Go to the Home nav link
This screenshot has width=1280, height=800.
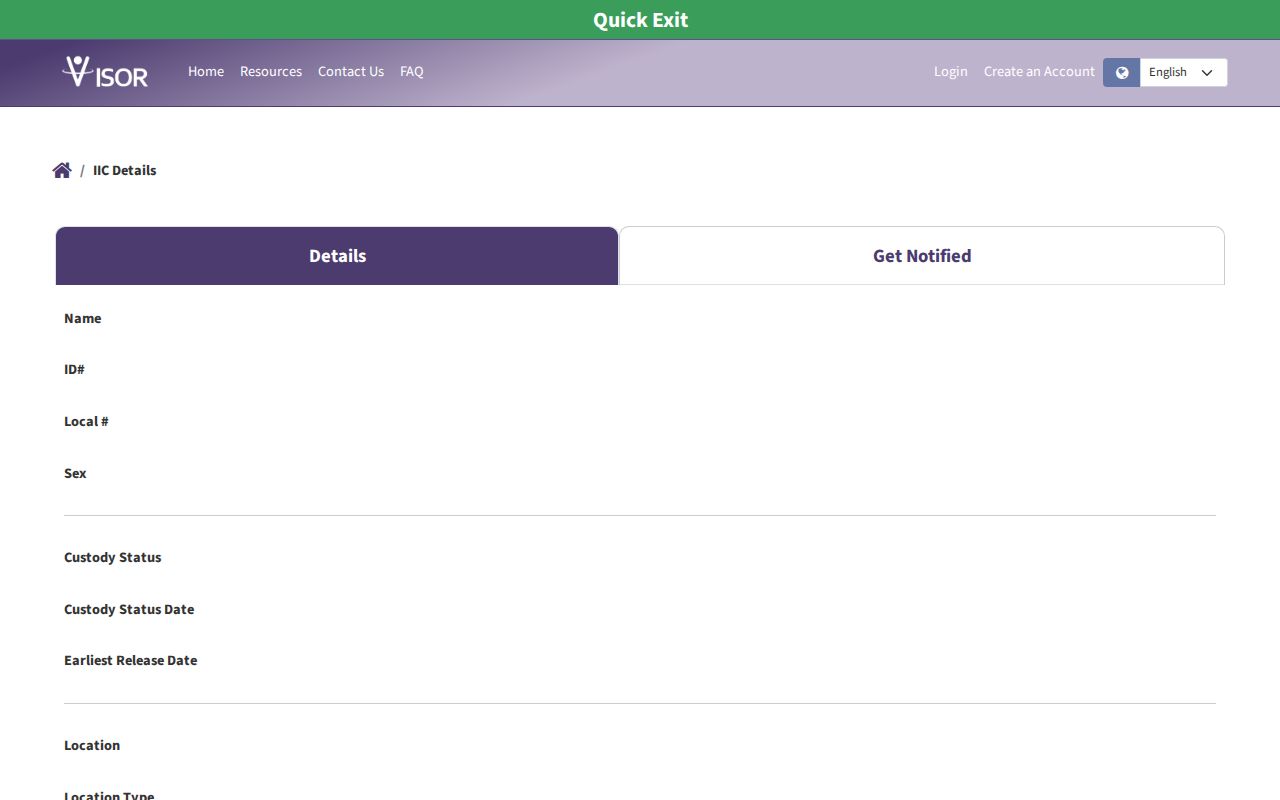point(206,71)
